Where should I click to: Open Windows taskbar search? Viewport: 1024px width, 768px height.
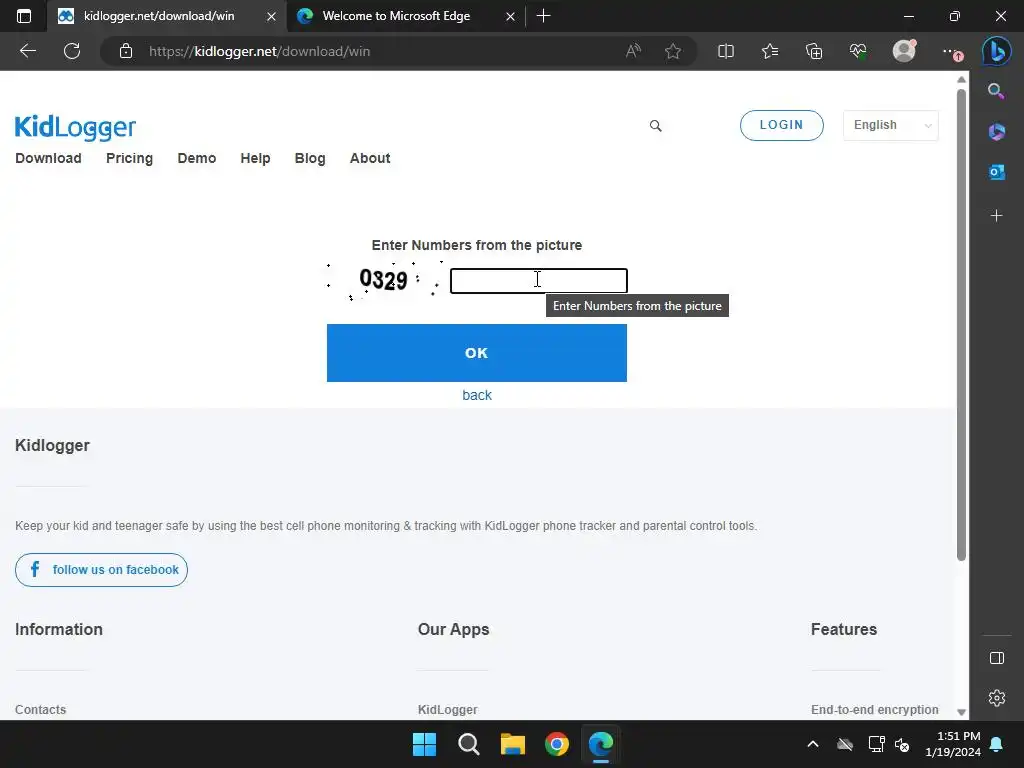468,744
